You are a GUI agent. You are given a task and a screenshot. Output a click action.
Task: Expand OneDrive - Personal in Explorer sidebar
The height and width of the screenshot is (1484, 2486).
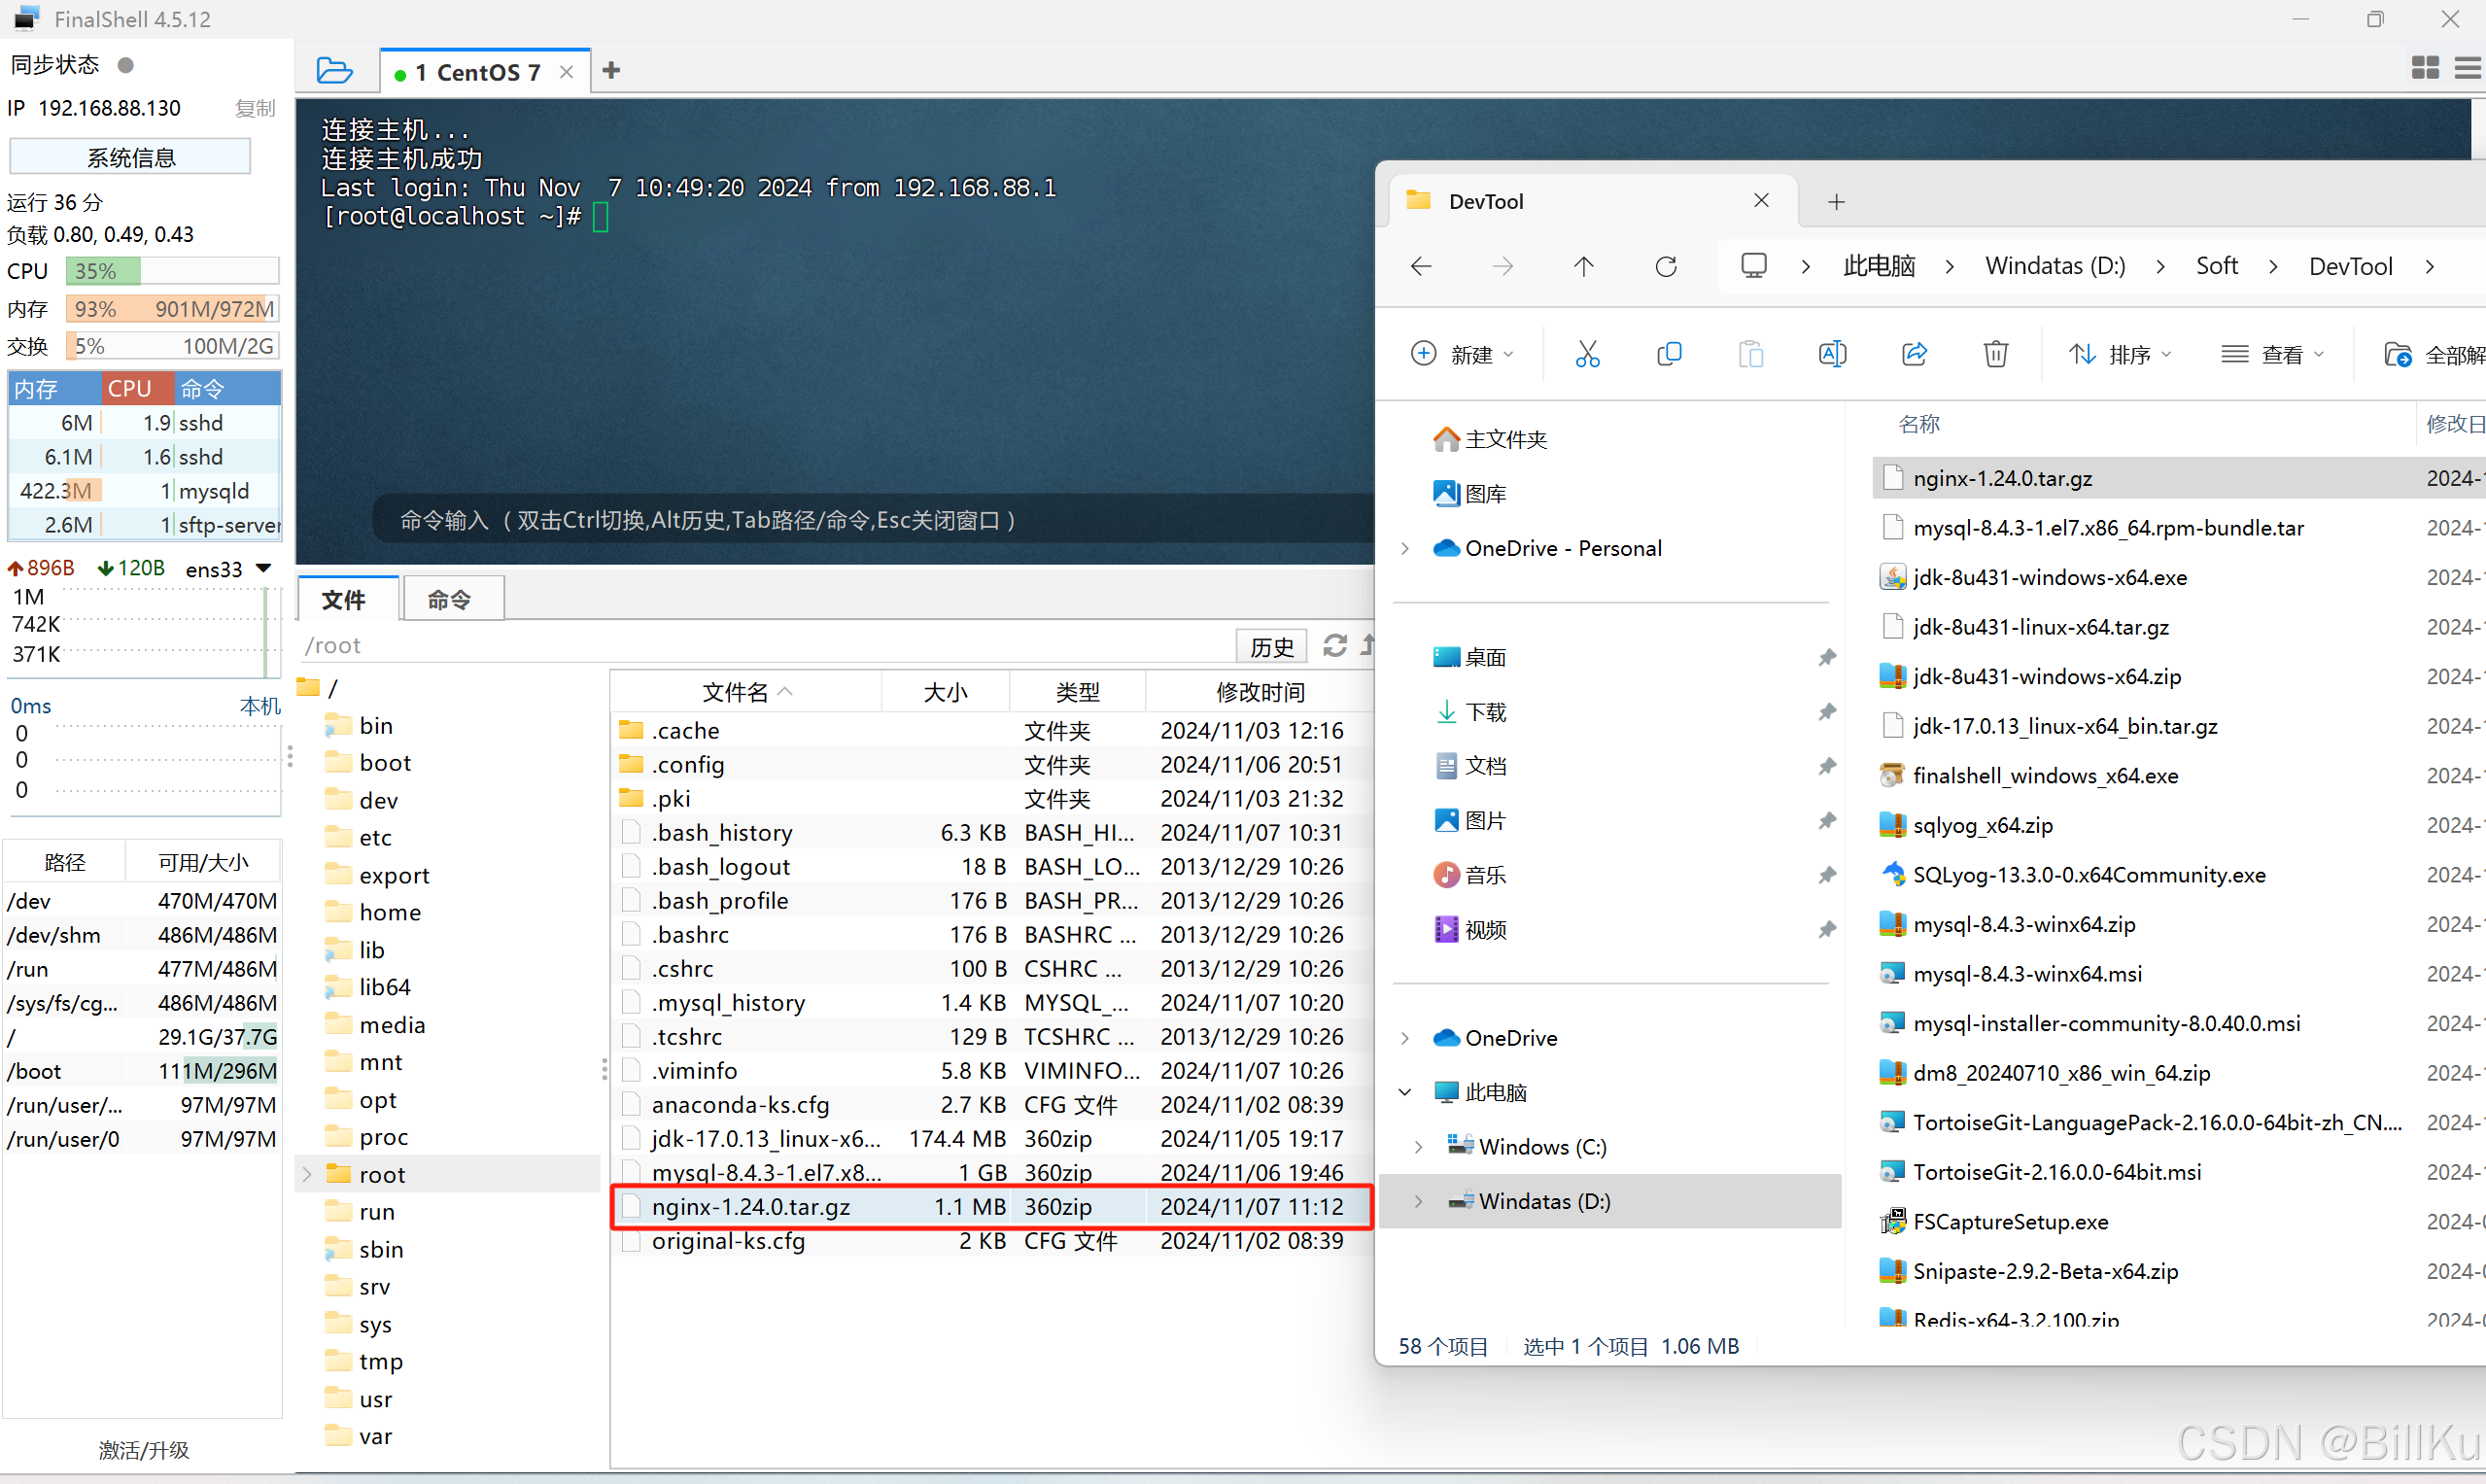1405,548
